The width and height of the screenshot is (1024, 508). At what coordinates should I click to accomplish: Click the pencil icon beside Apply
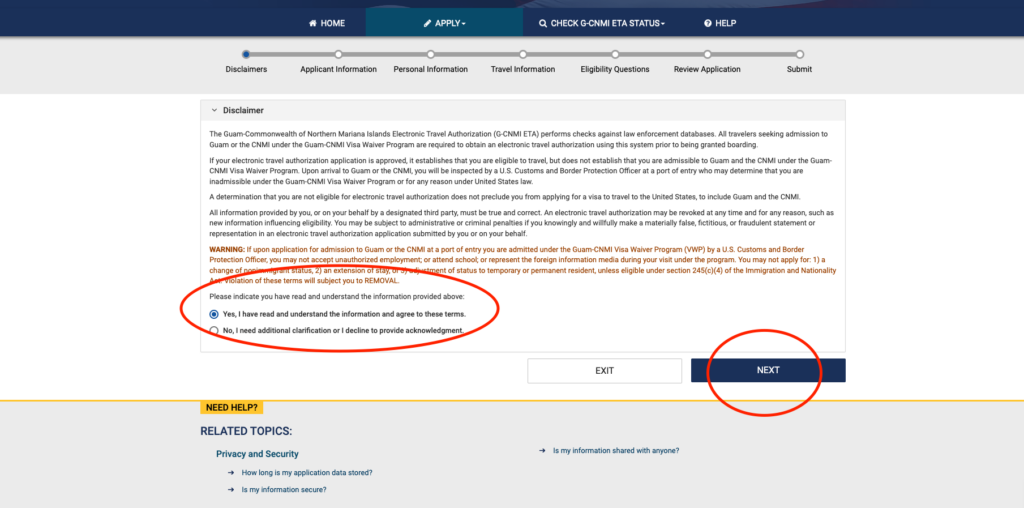(x=427, y=23)
